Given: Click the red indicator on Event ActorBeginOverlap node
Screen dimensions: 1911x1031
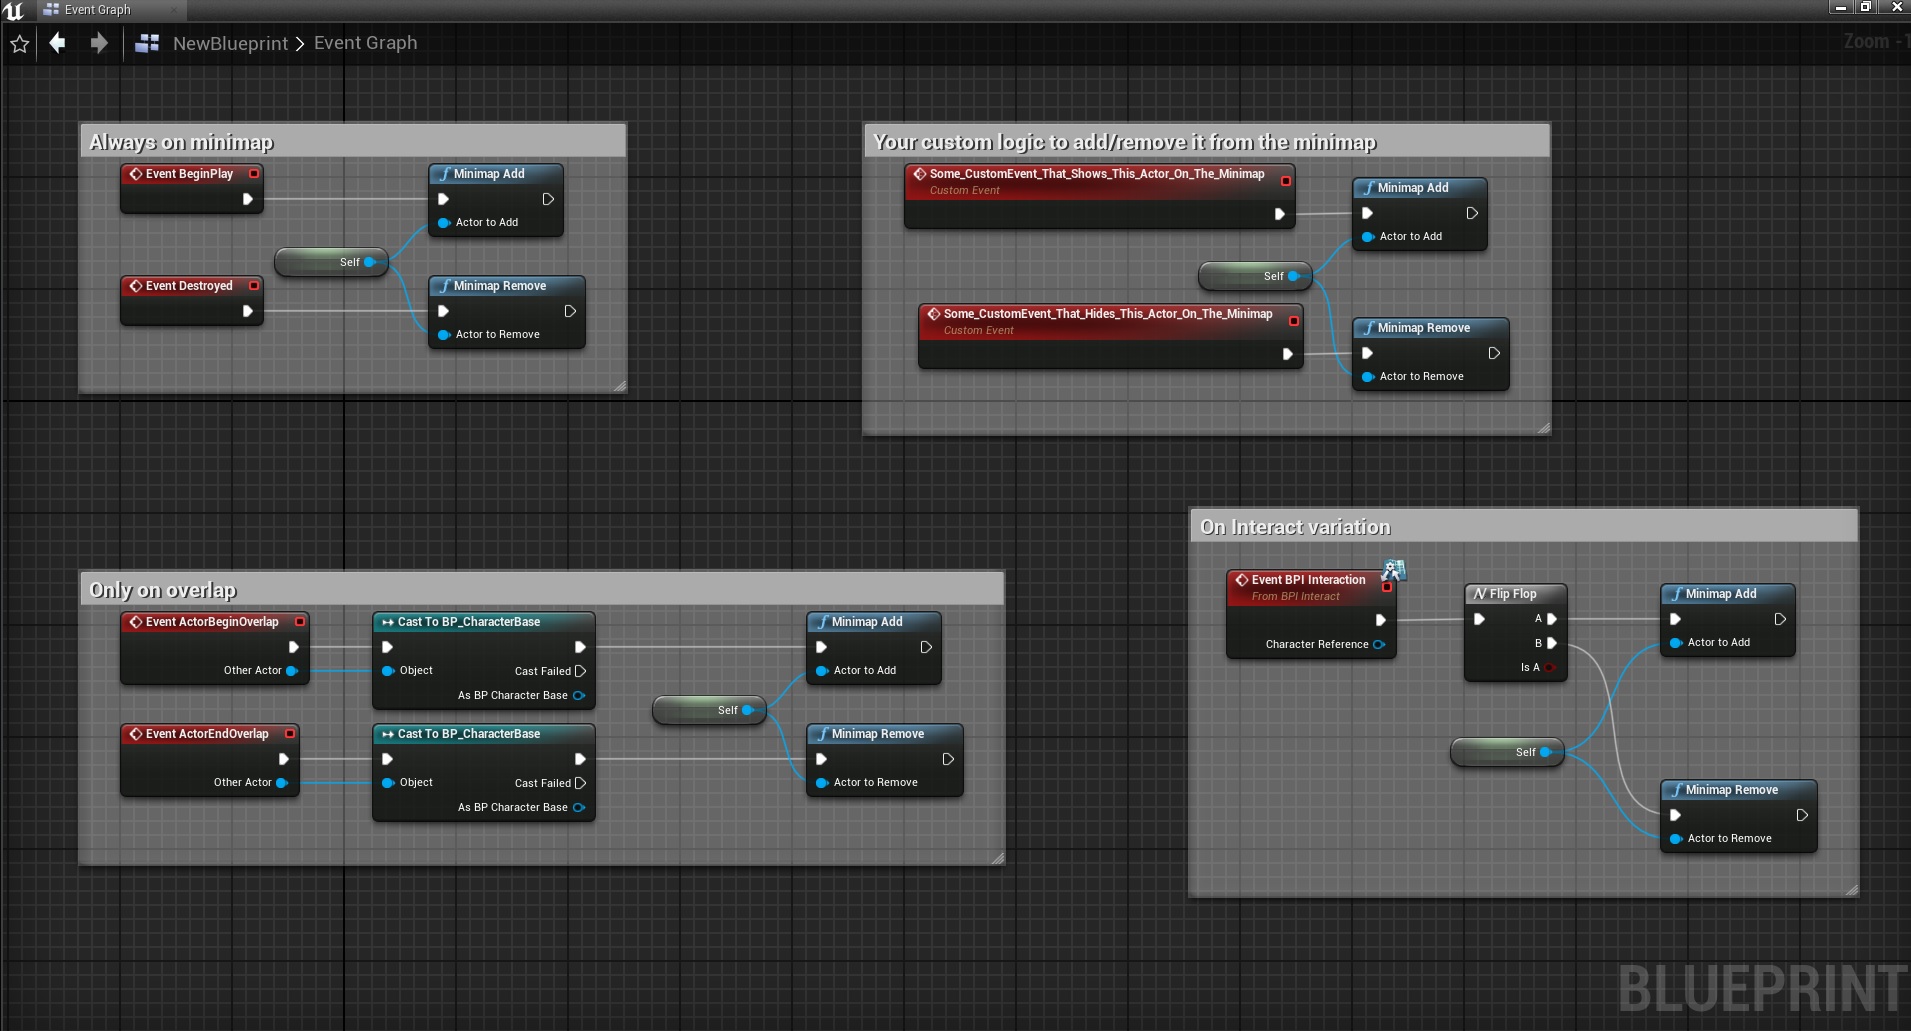Looking at the screenshot, I should 299,622.
